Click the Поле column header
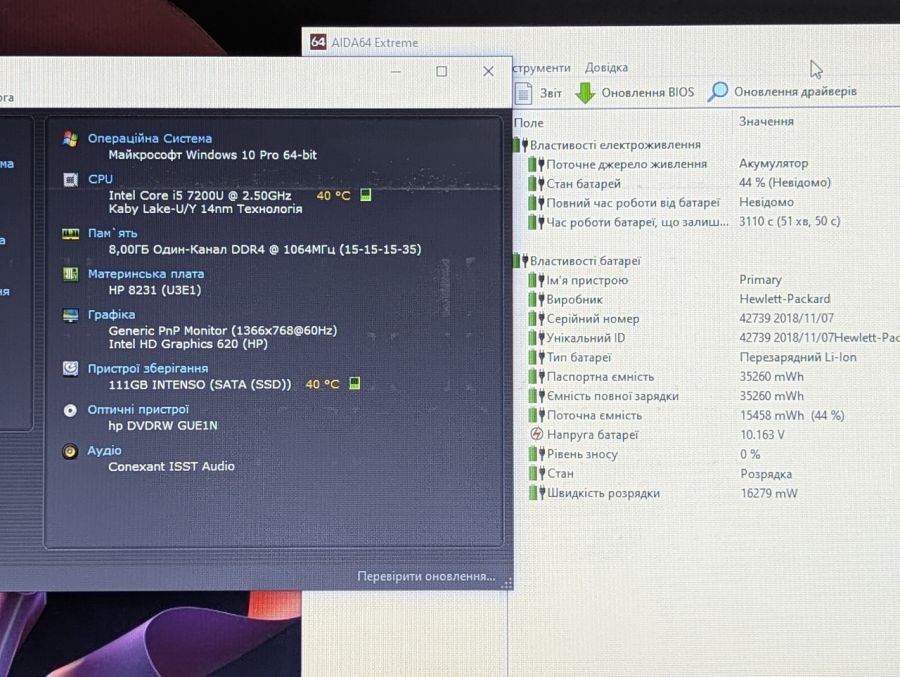The width and height of the screenshot is (900, 677). point(529,123)
